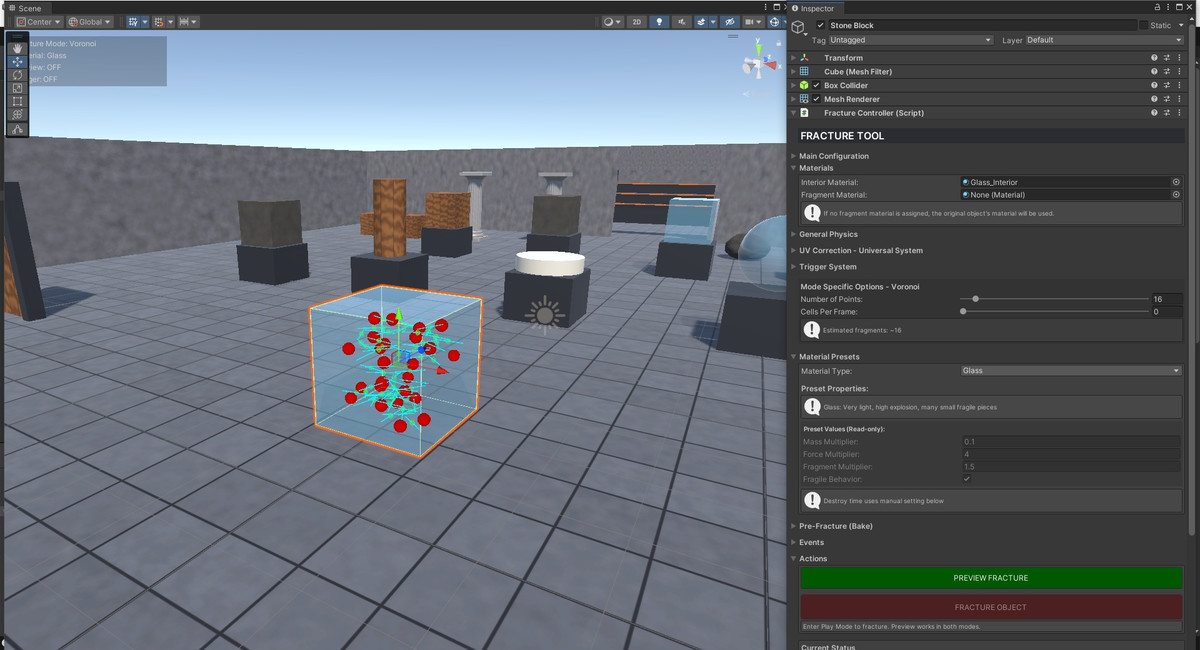The image size is (1200, 650).
Task: Toggle the Fragile Behavior checkbox
Action: [x=966, y=479]
